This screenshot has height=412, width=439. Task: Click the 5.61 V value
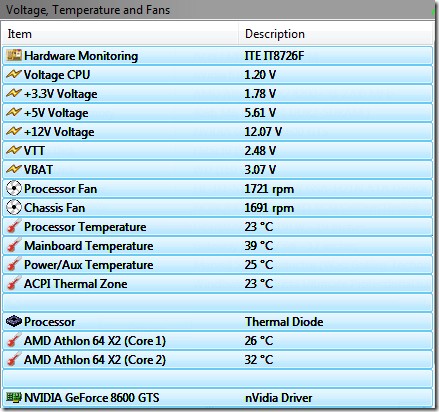pos(260,113)
